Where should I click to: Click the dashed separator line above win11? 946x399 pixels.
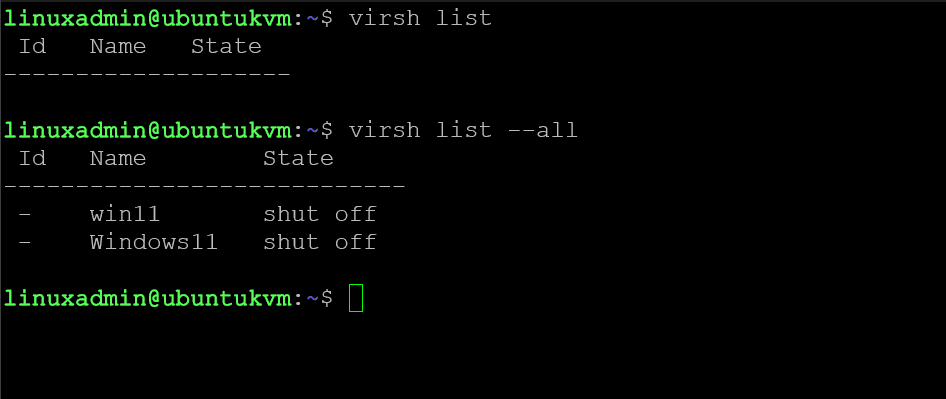pyautogui.click(x=204, y=186)
